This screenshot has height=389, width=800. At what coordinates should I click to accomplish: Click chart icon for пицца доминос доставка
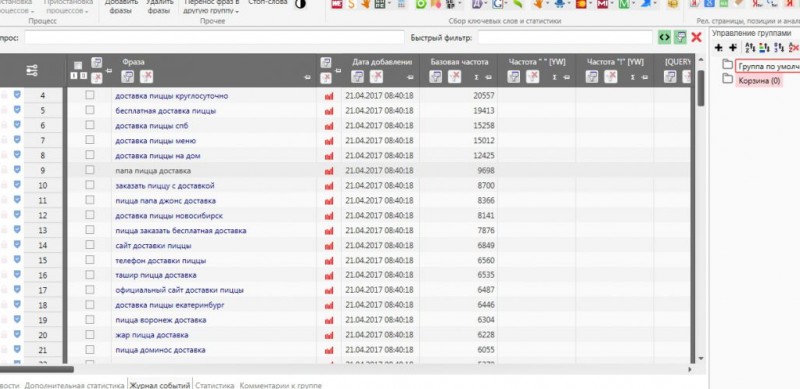(x=329, y=350)
